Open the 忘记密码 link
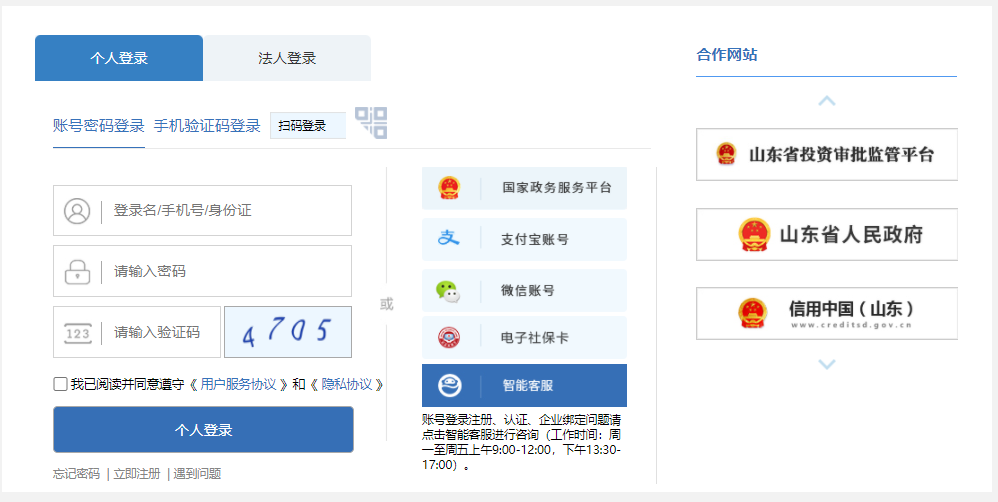The width and height of the screenshot is (998, 502). click(76, 474)
